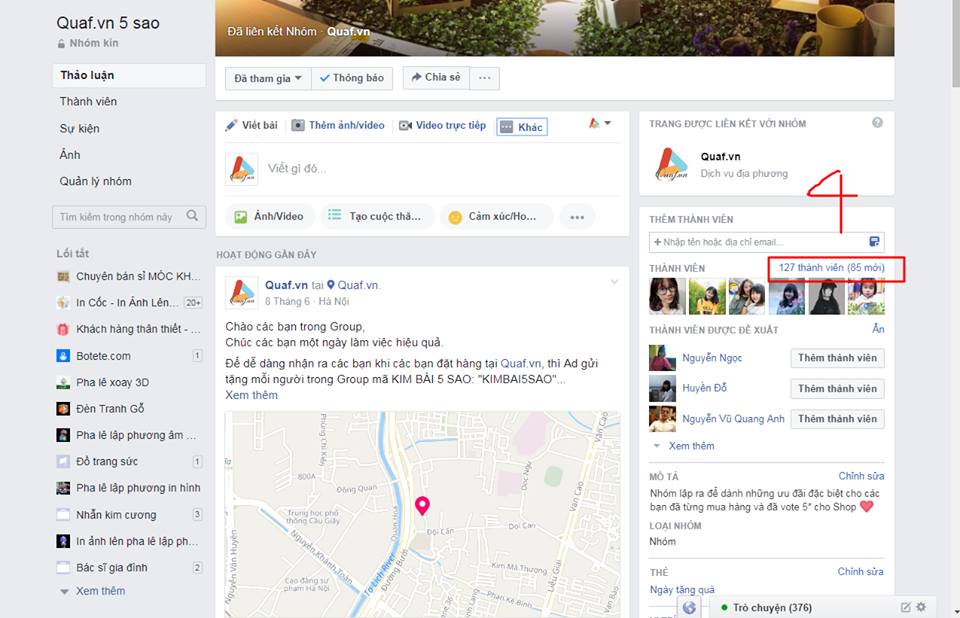Open the Đã tham gia dropdown
The image size is (960, 618).
[x=263, y=78]
